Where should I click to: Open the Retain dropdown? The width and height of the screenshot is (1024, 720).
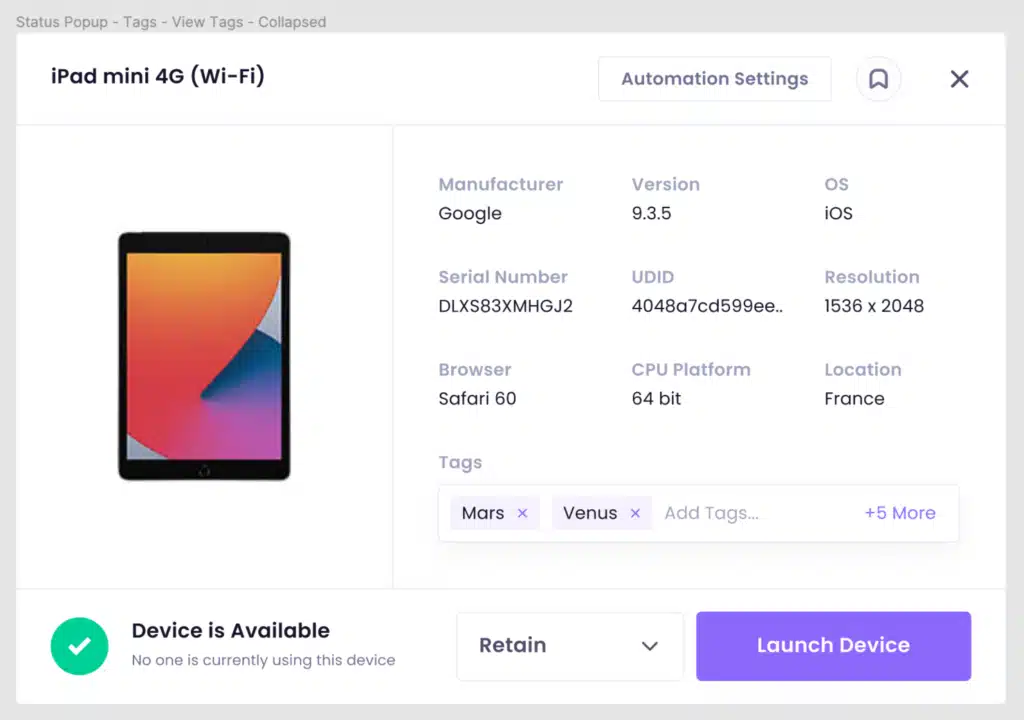[x=569, y=646]
